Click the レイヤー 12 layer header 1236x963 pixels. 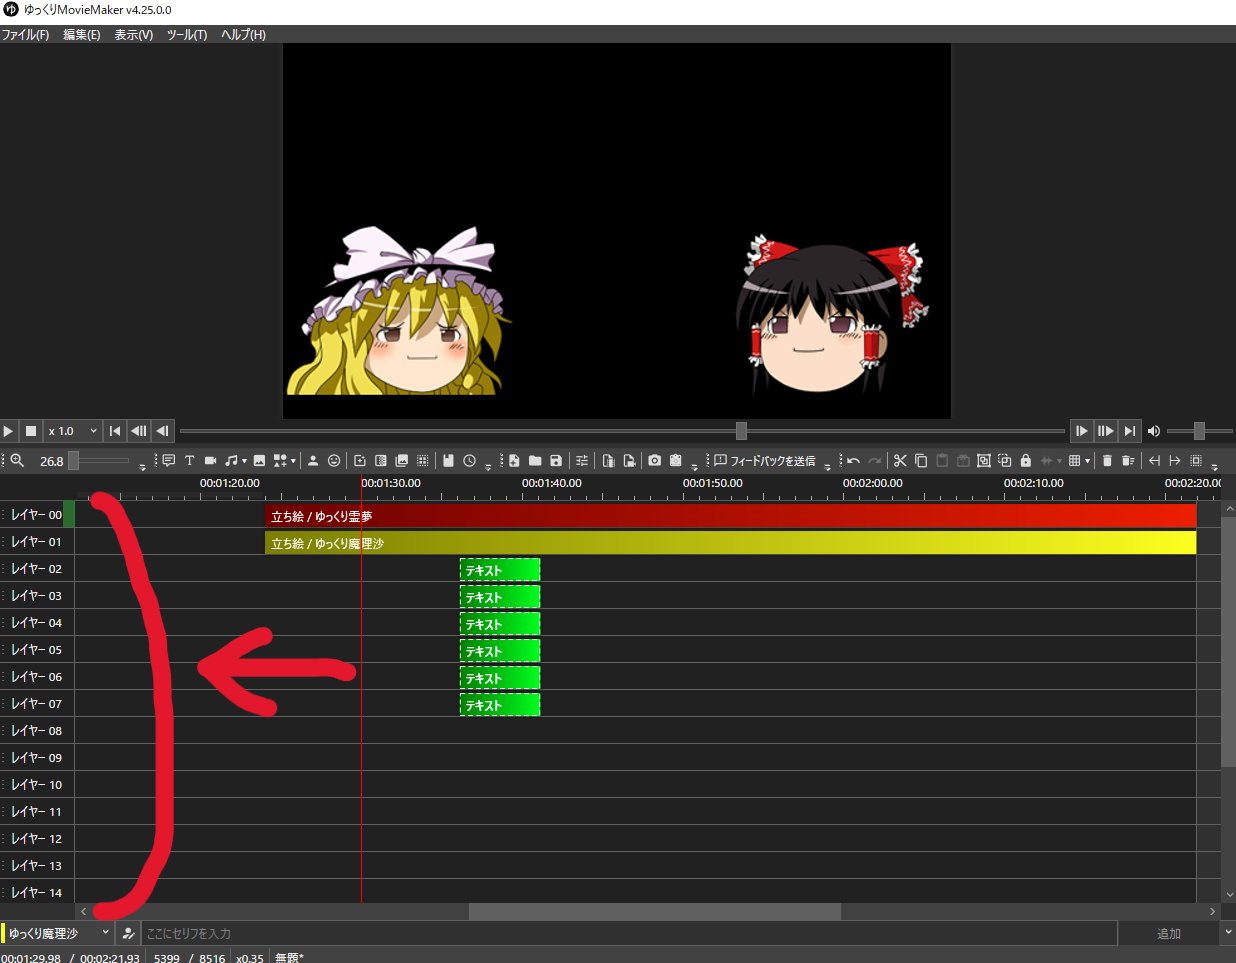(x=37, y=838)
